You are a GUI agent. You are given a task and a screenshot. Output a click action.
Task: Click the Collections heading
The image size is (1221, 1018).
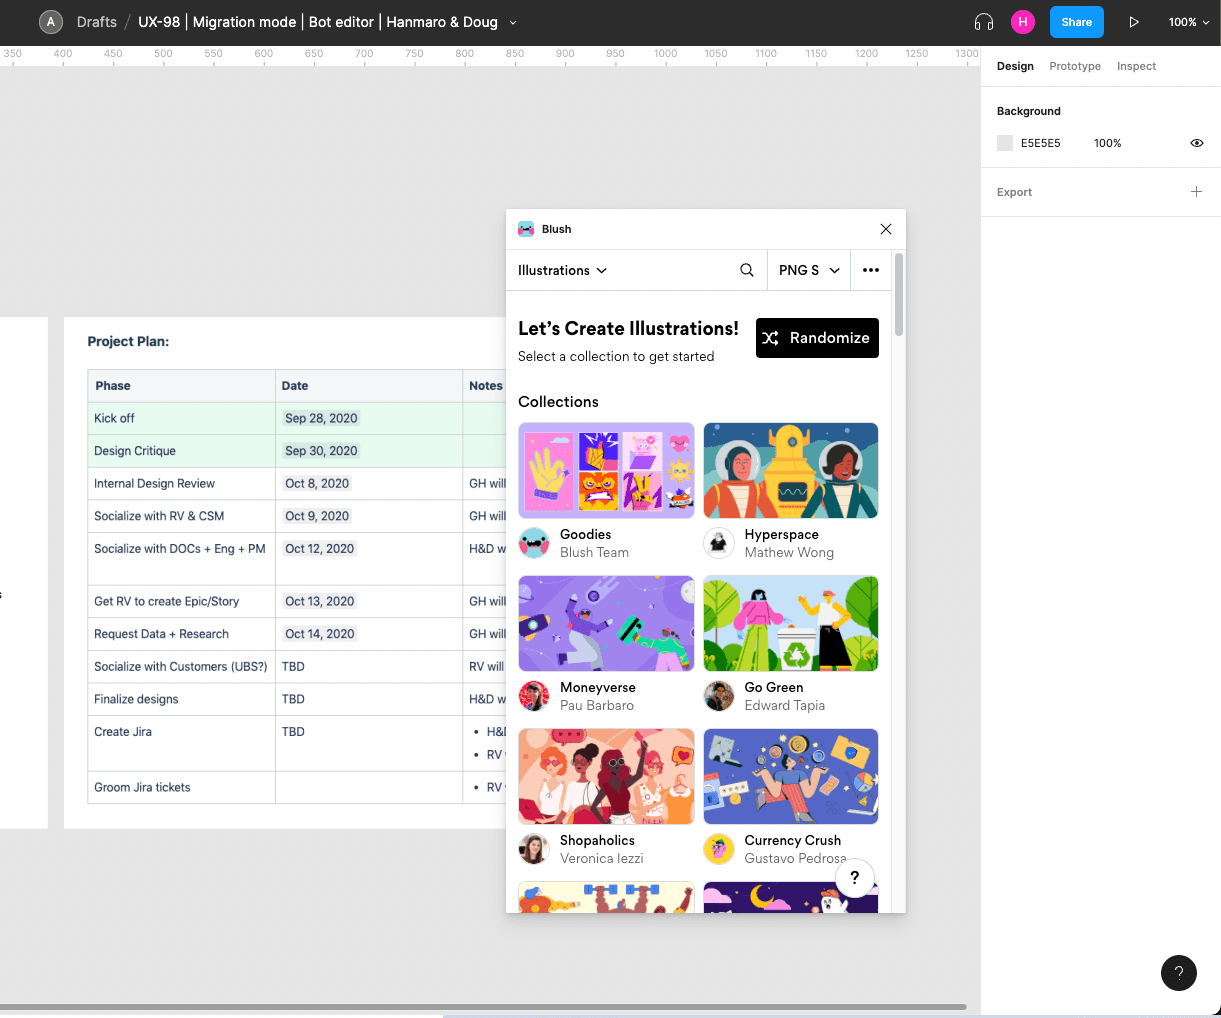(x=558, y=402)
